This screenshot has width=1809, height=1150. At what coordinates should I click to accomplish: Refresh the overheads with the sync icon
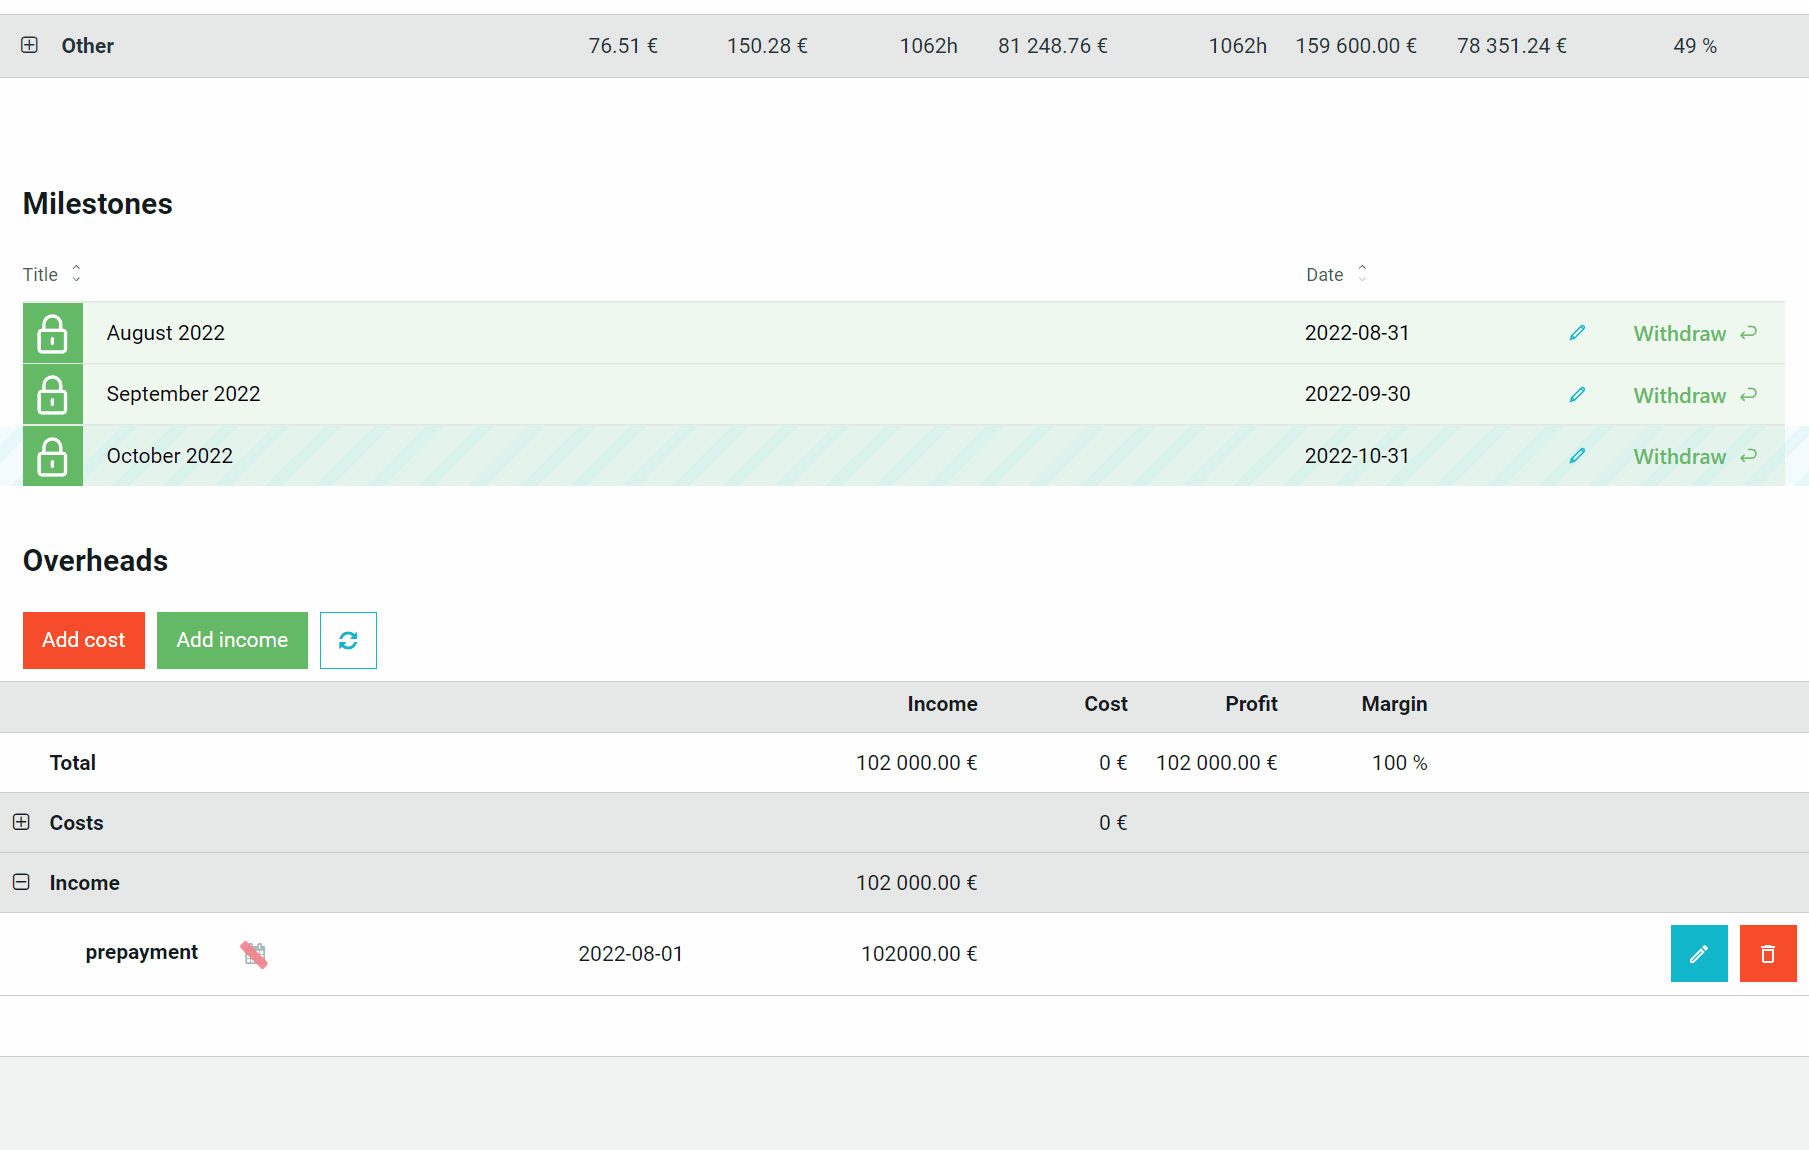tap(348, 640)
